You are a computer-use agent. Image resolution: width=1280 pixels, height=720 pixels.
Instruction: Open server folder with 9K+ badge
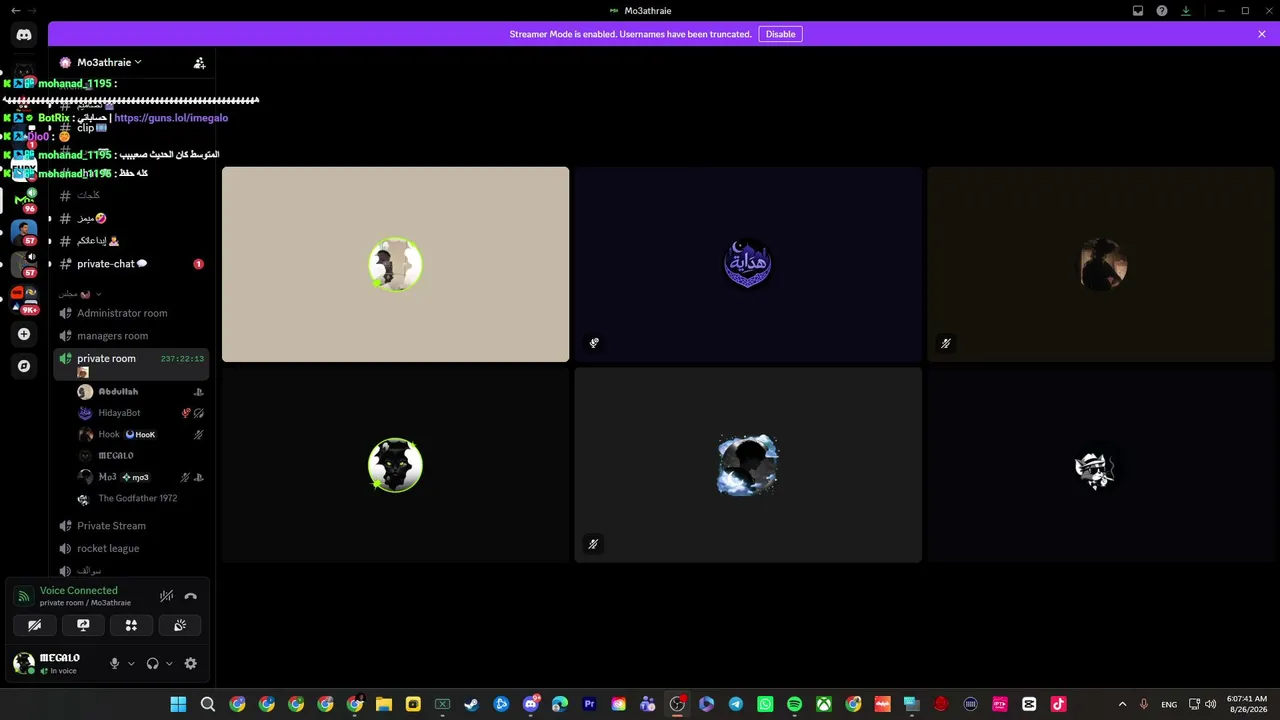24,298
